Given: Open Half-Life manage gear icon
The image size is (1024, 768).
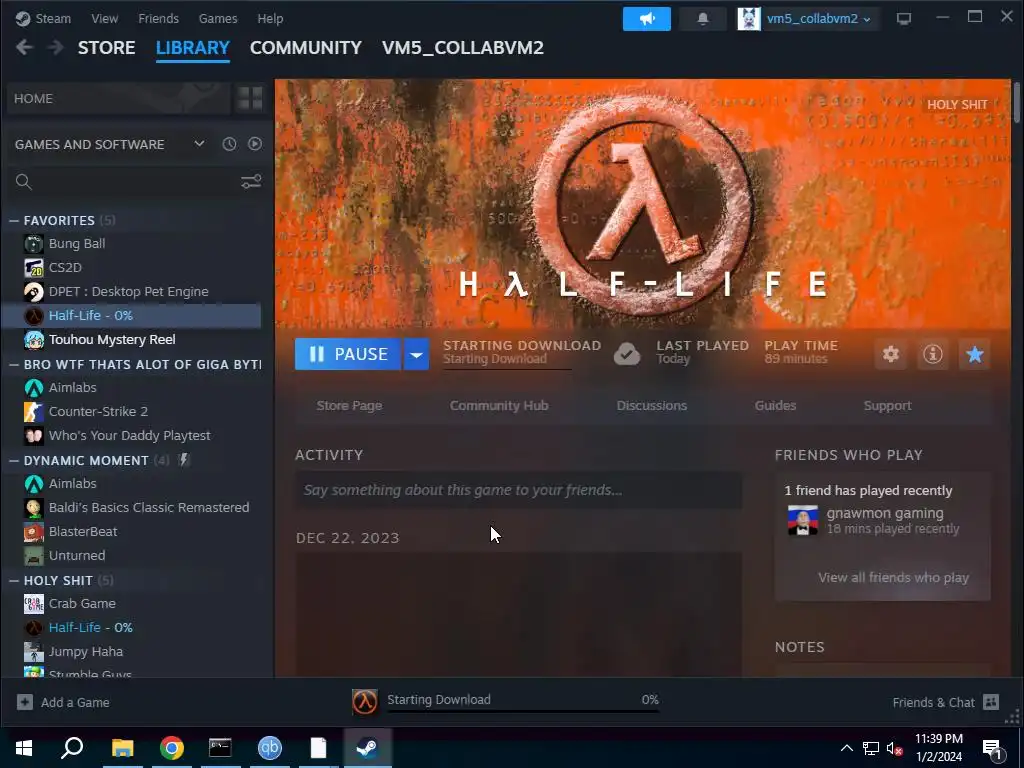Looking at the screenshot, I should [x=891, y=354].
